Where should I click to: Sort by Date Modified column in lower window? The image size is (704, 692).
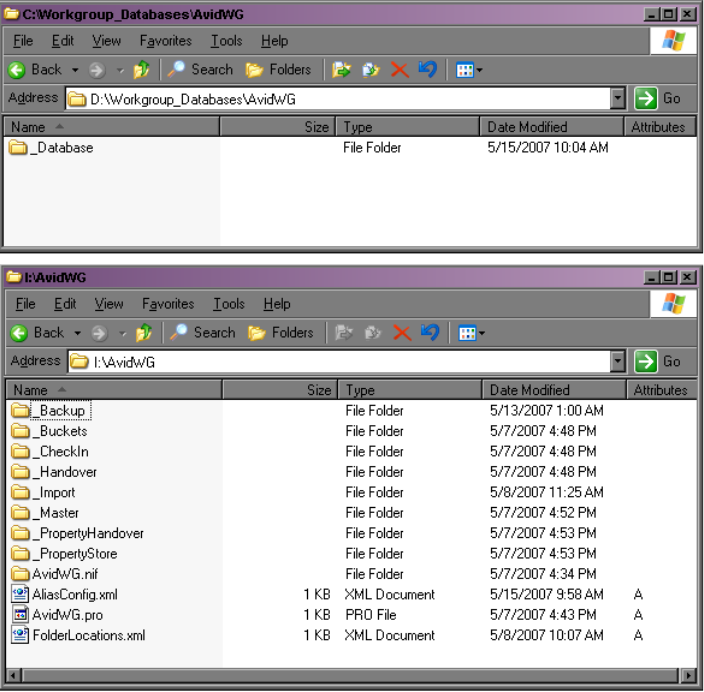(553, 390)
